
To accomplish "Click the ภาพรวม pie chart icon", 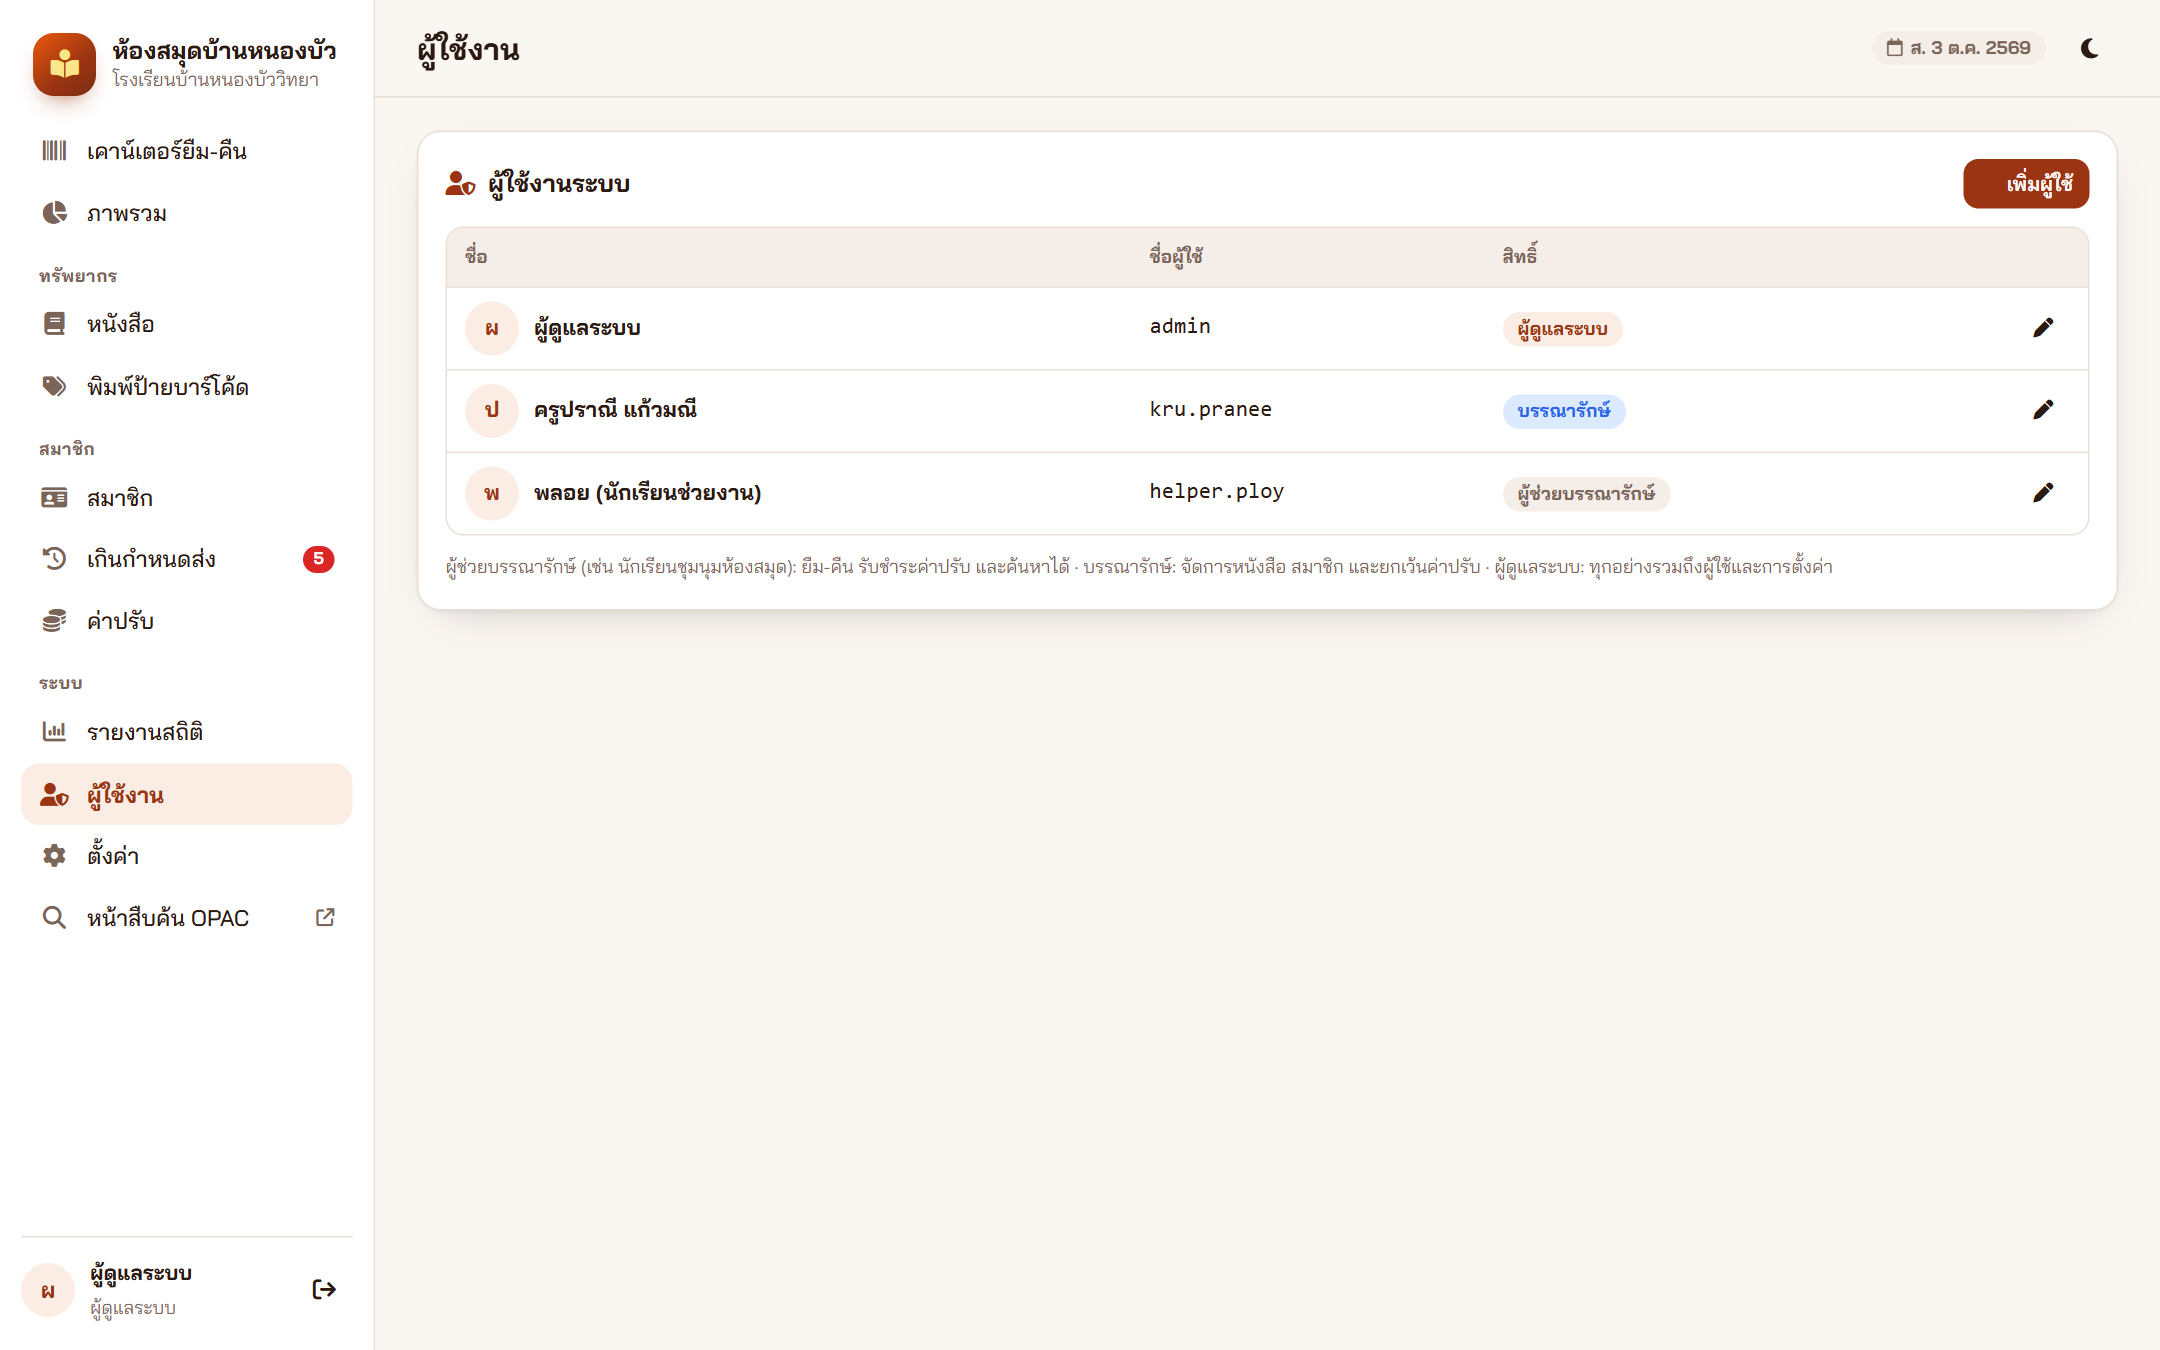I will point(54,213).
